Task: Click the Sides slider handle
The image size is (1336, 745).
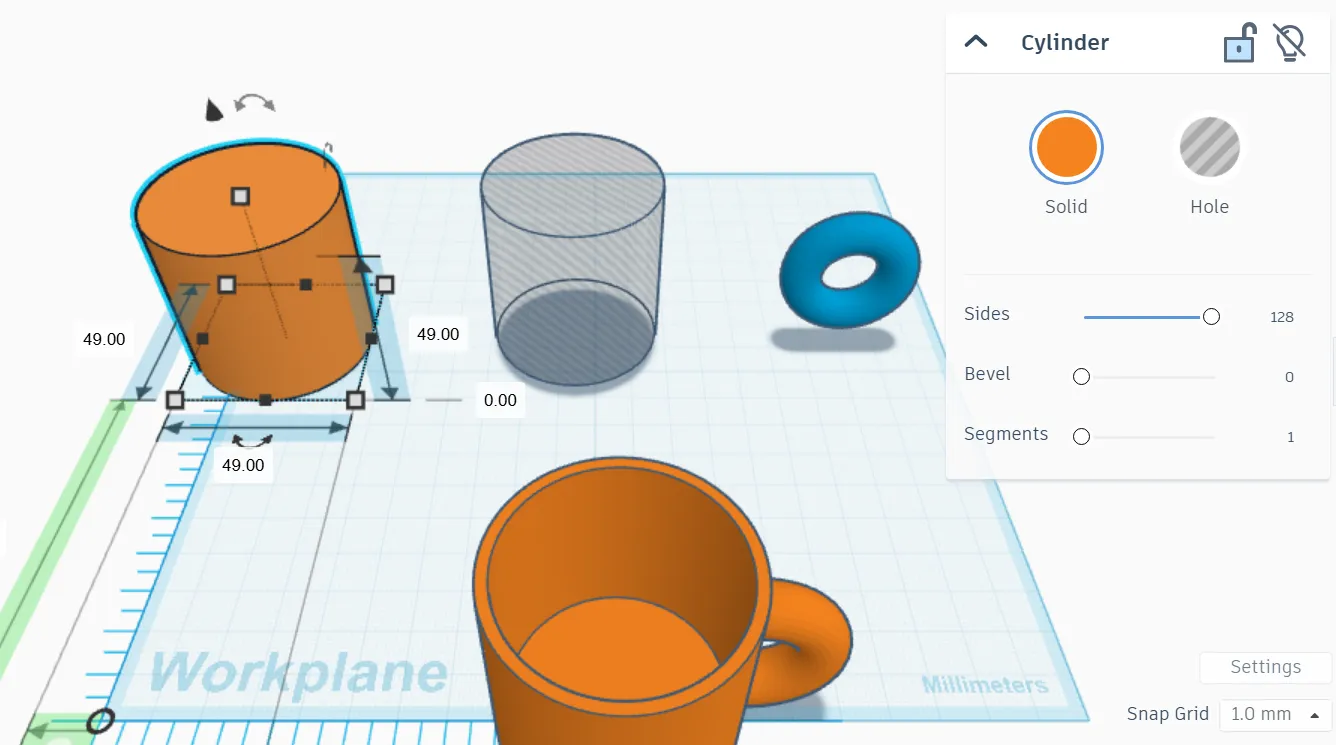Action: pyautogui.click(x=1211, y=317)
